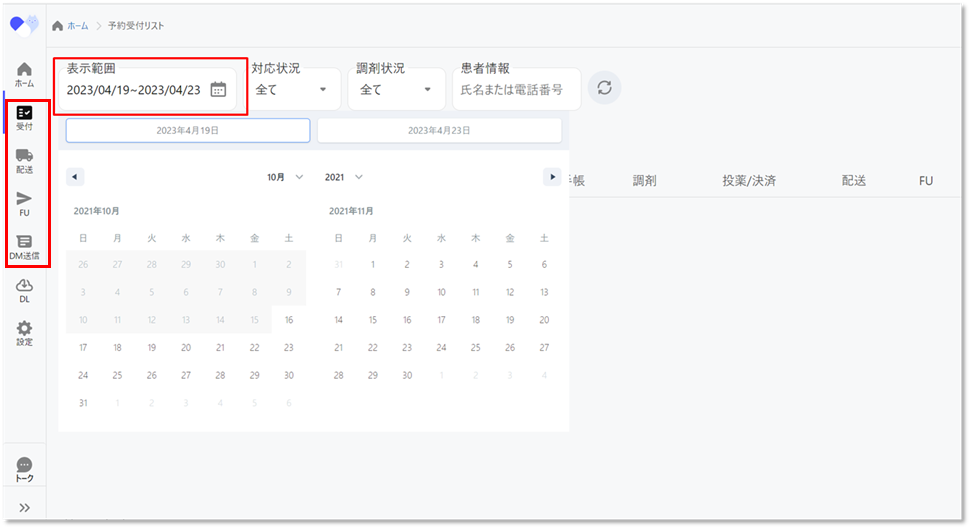
Task: Open the トーク chat bubble icon
Action: click(25, 469)
